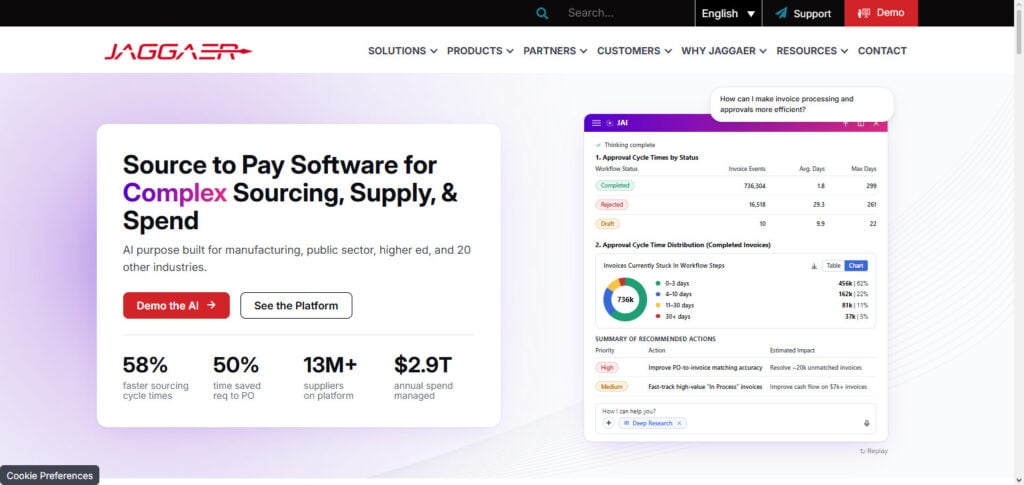The height and width of the screenshot is (485, 1024).
Task: Open the Resources nav menu
Action: (812, 51)
